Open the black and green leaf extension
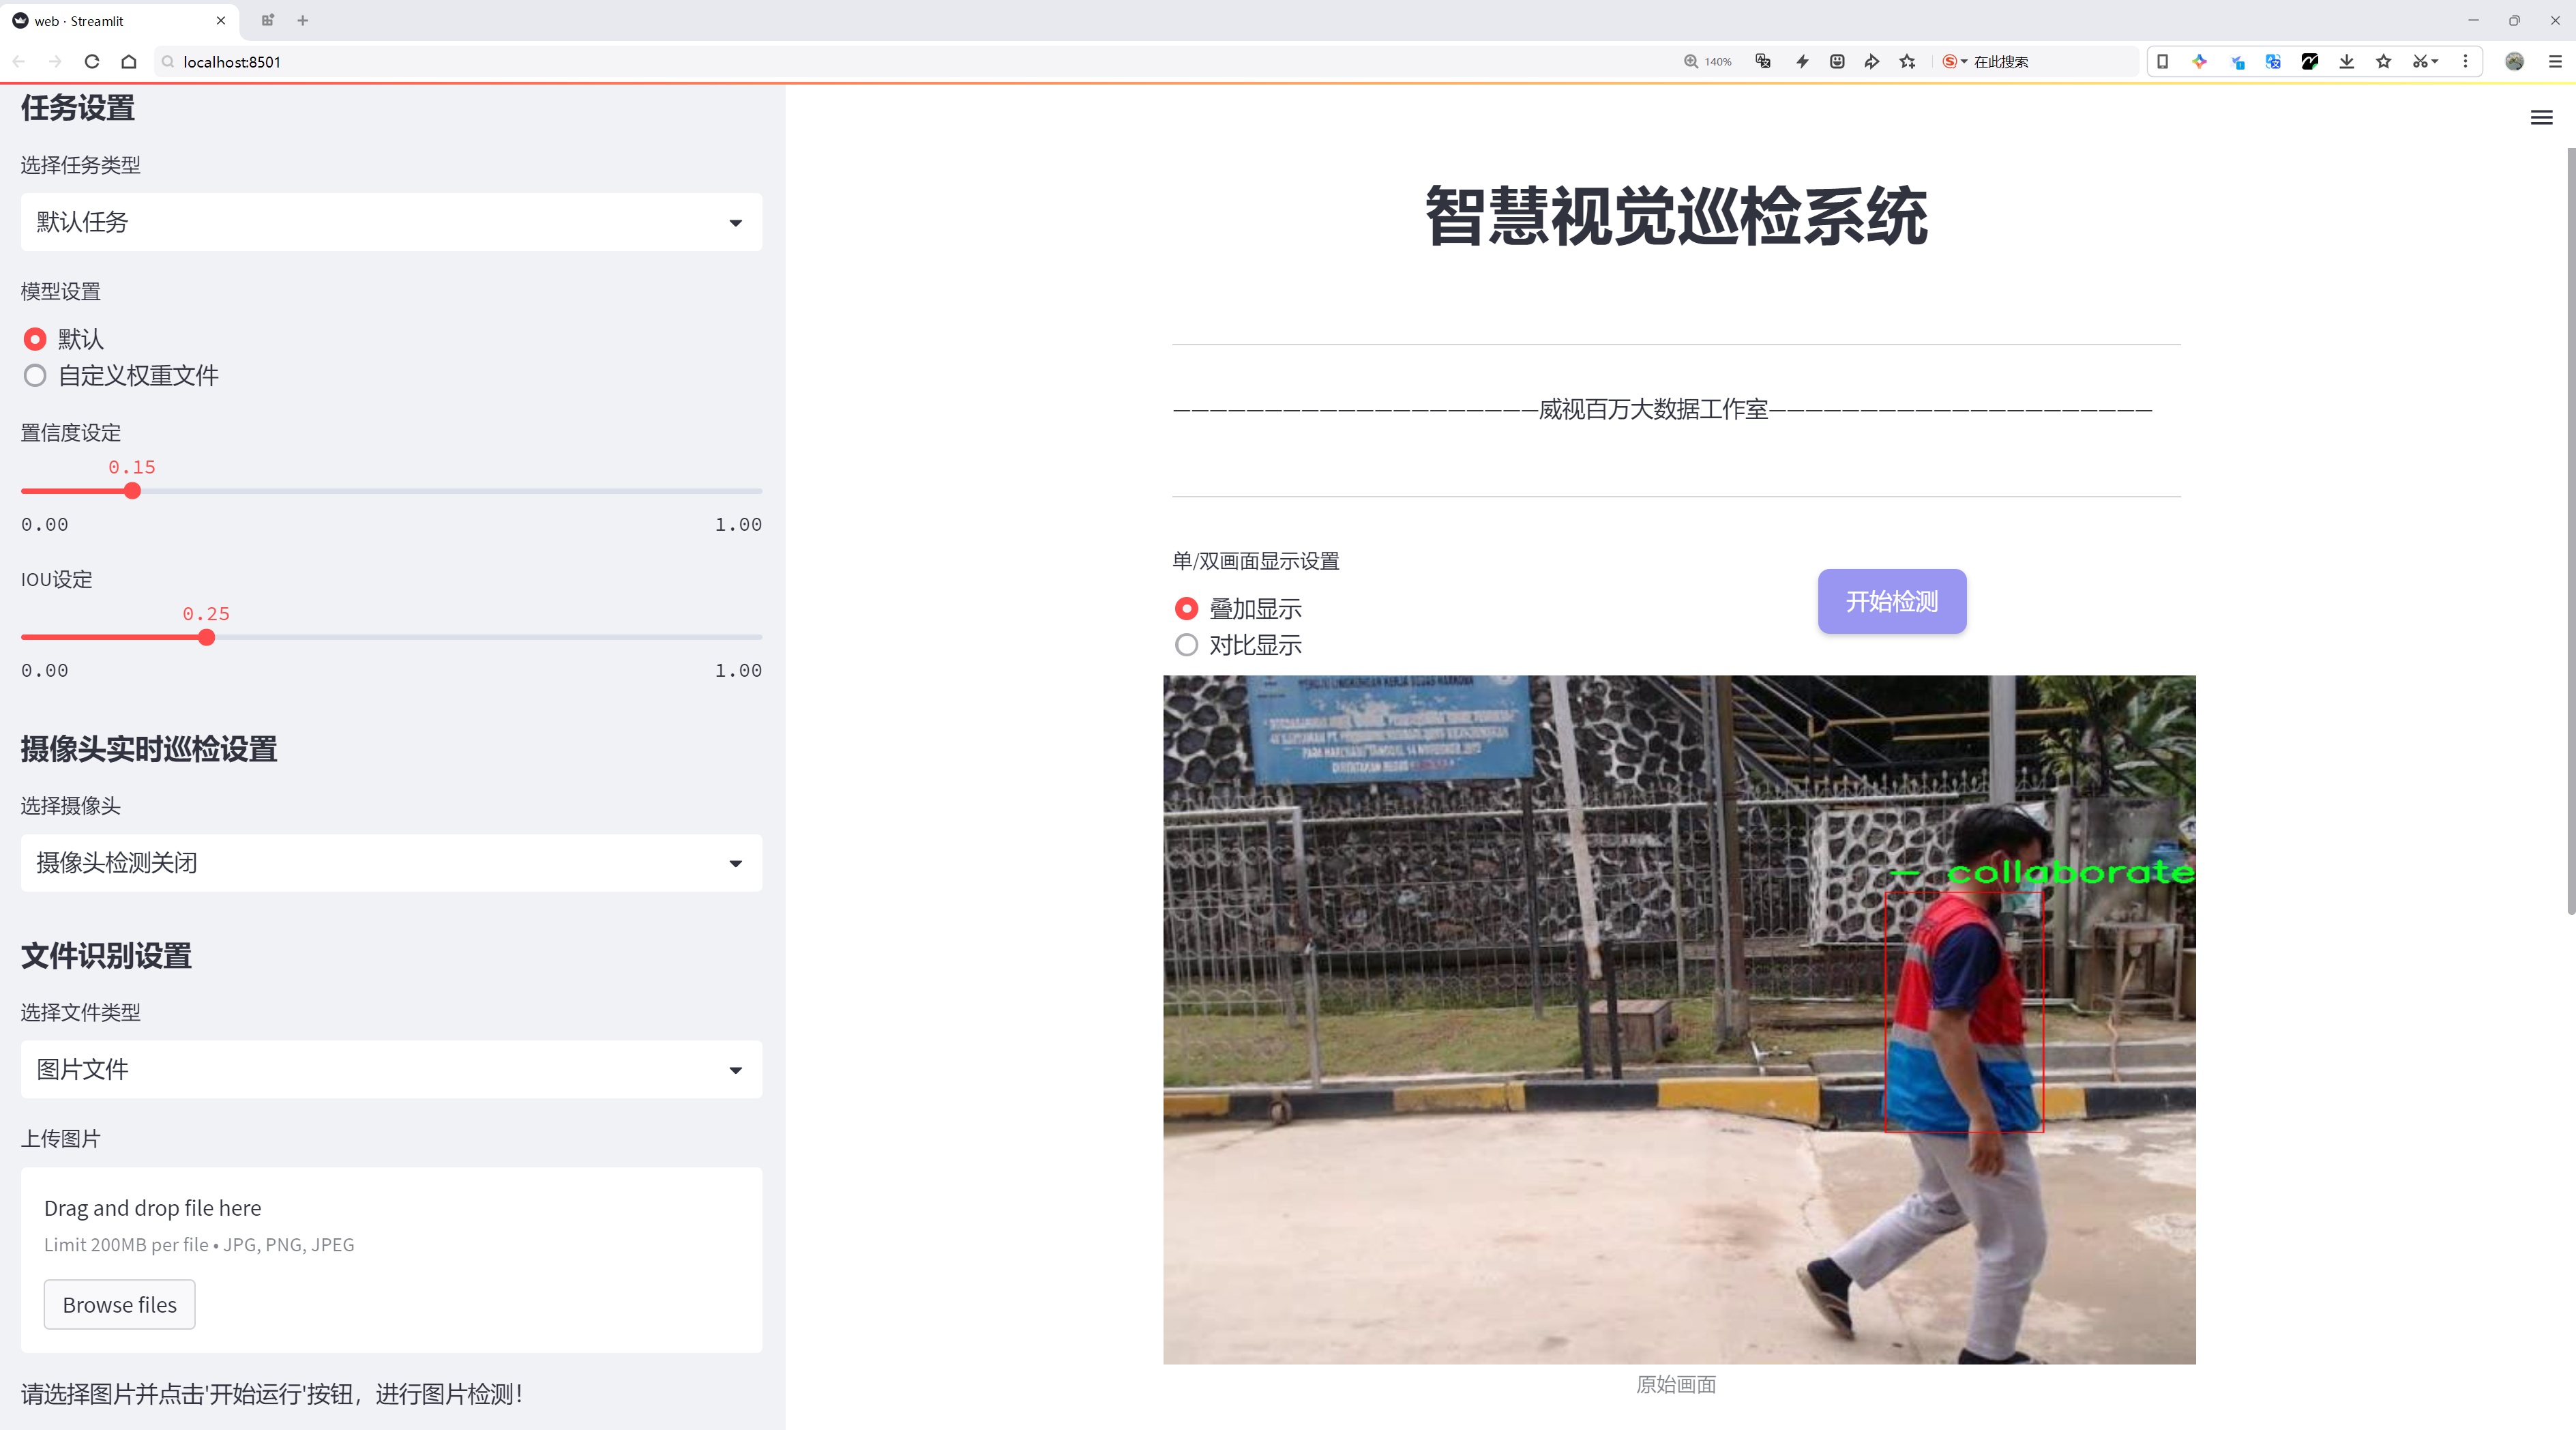The width and height of the screenshot is (2576, 1430). click(x=2310, y=62)
